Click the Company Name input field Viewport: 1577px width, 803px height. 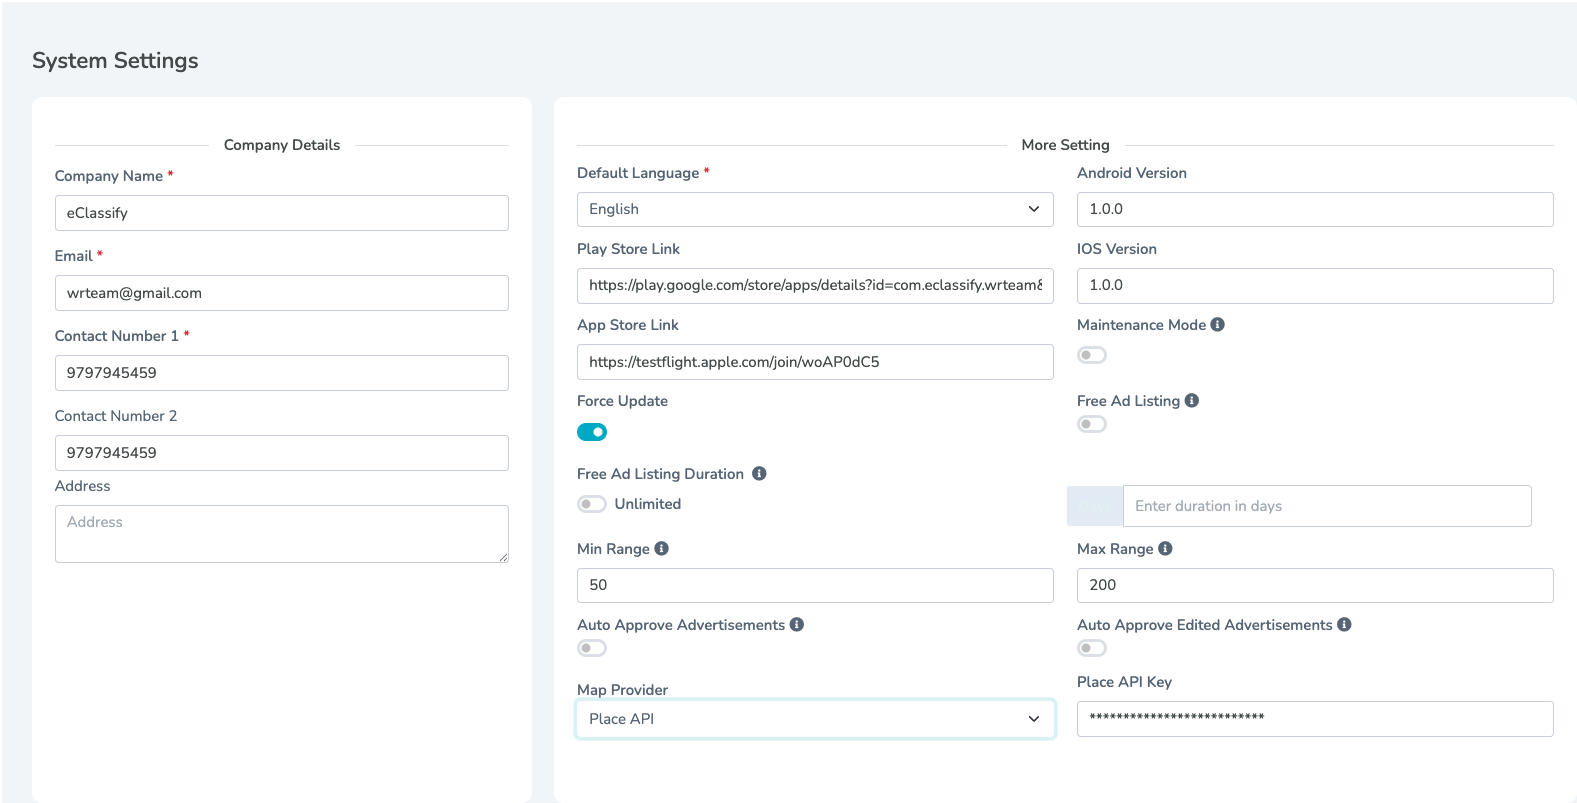pos(281,213)
